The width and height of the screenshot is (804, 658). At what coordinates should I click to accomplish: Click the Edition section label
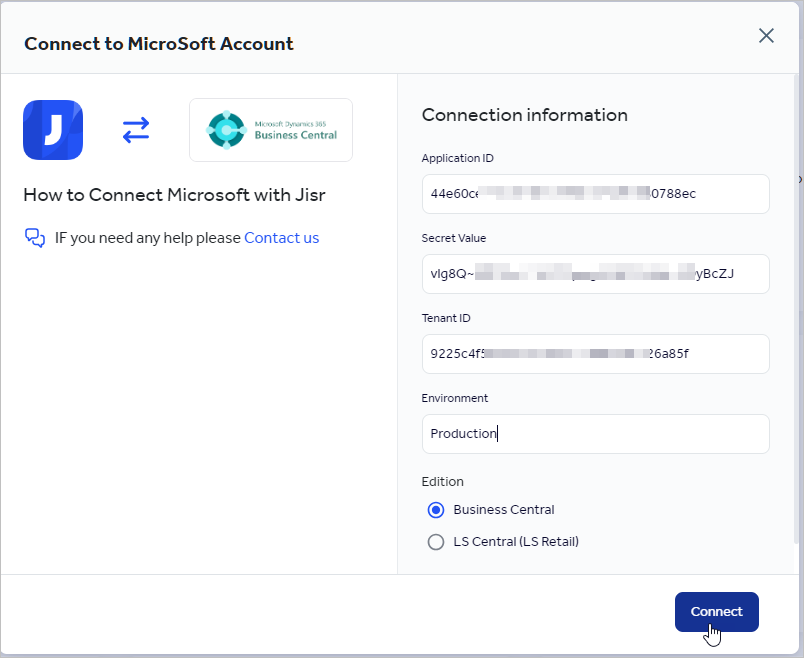pos(442,482)
